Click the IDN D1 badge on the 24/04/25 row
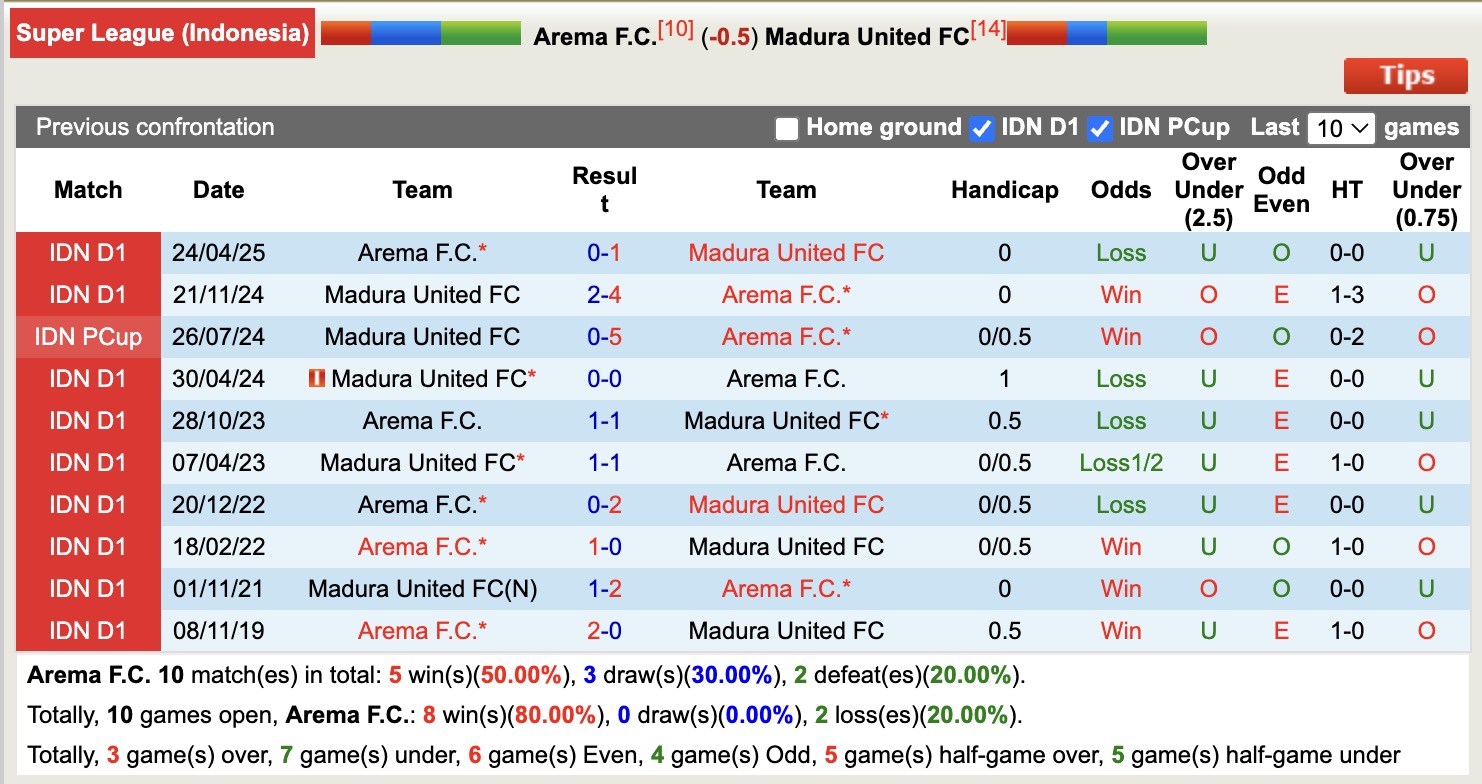This screenshot has width=1482, height=784. point(88,253)
